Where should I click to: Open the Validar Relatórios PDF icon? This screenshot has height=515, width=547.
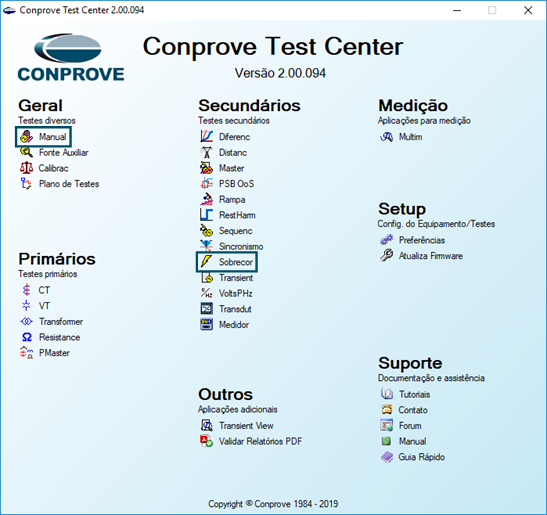coord(207,441)
